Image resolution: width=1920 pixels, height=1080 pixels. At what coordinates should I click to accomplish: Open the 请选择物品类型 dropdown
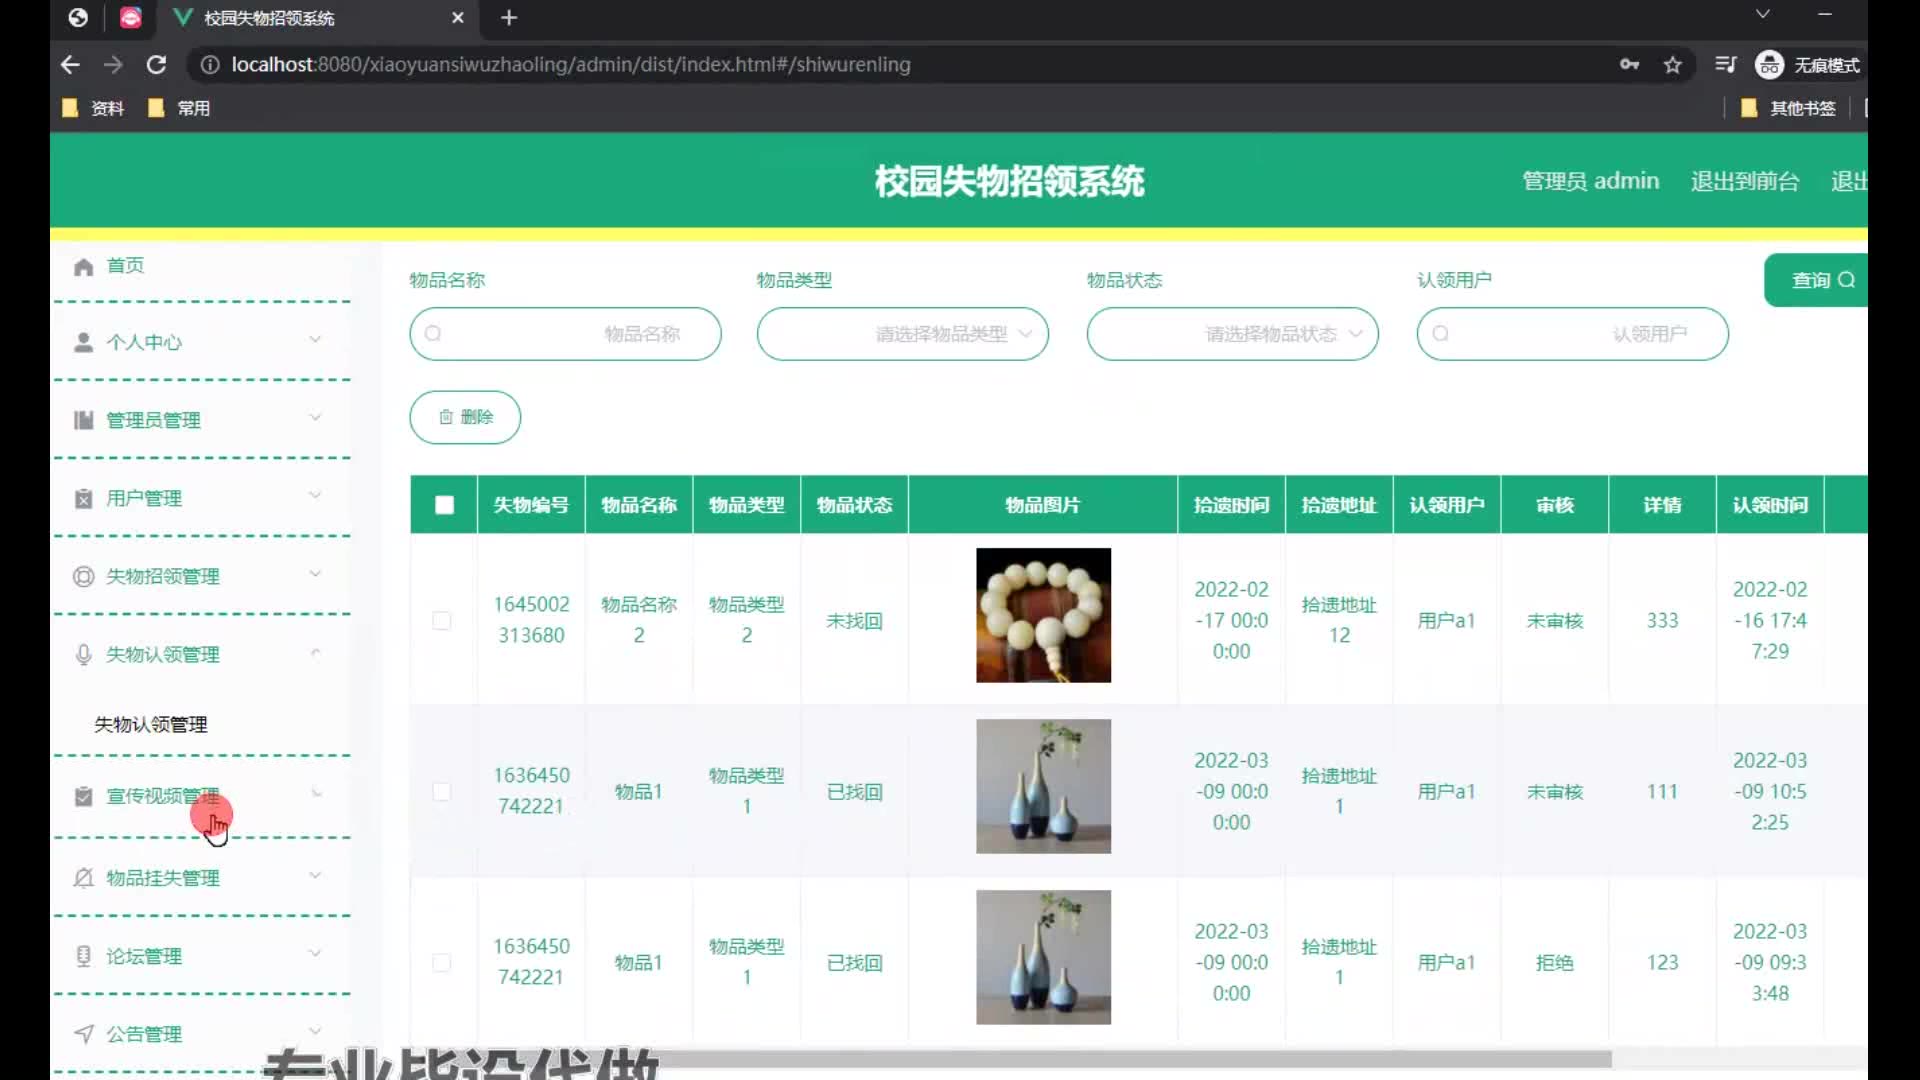coord(902,334)
